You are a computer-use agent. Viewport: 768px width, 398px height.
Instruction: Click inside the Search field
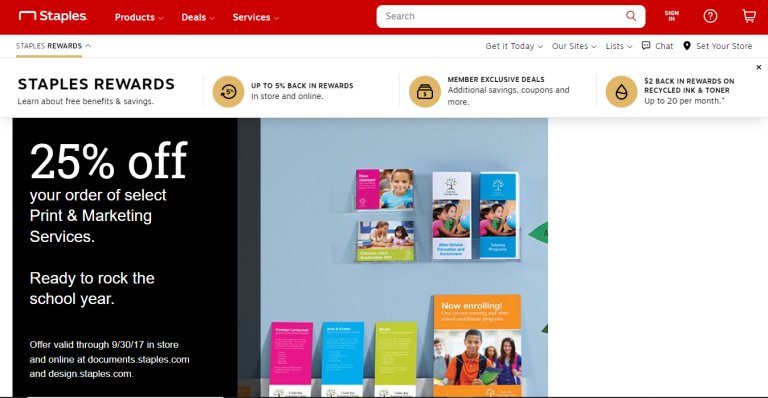(x=504, y=16)
